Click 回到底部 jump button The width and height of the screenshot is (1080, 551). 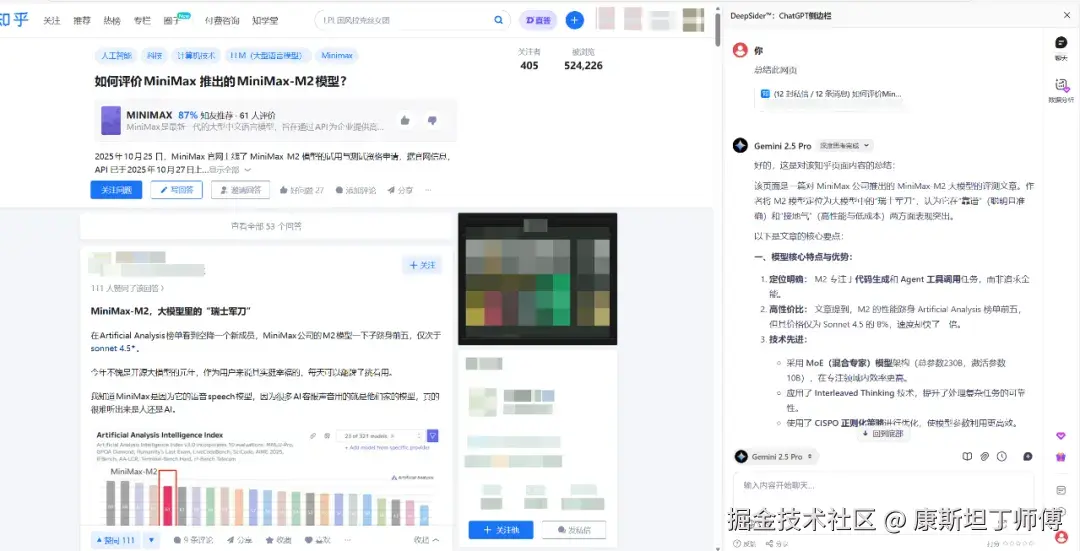(882, 433)
